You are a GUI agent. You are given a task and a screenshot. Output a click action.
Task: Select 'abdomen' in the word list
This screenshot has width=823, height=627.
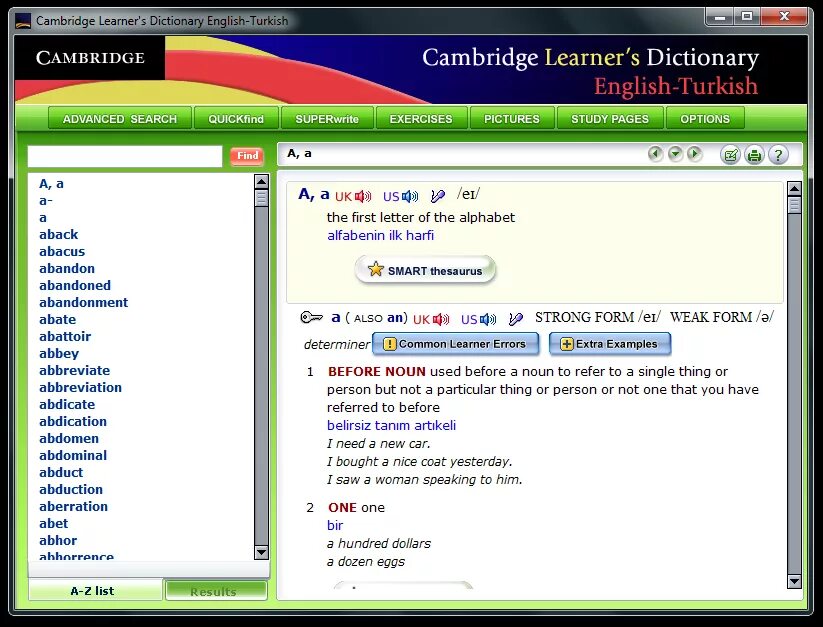point(69,439)
